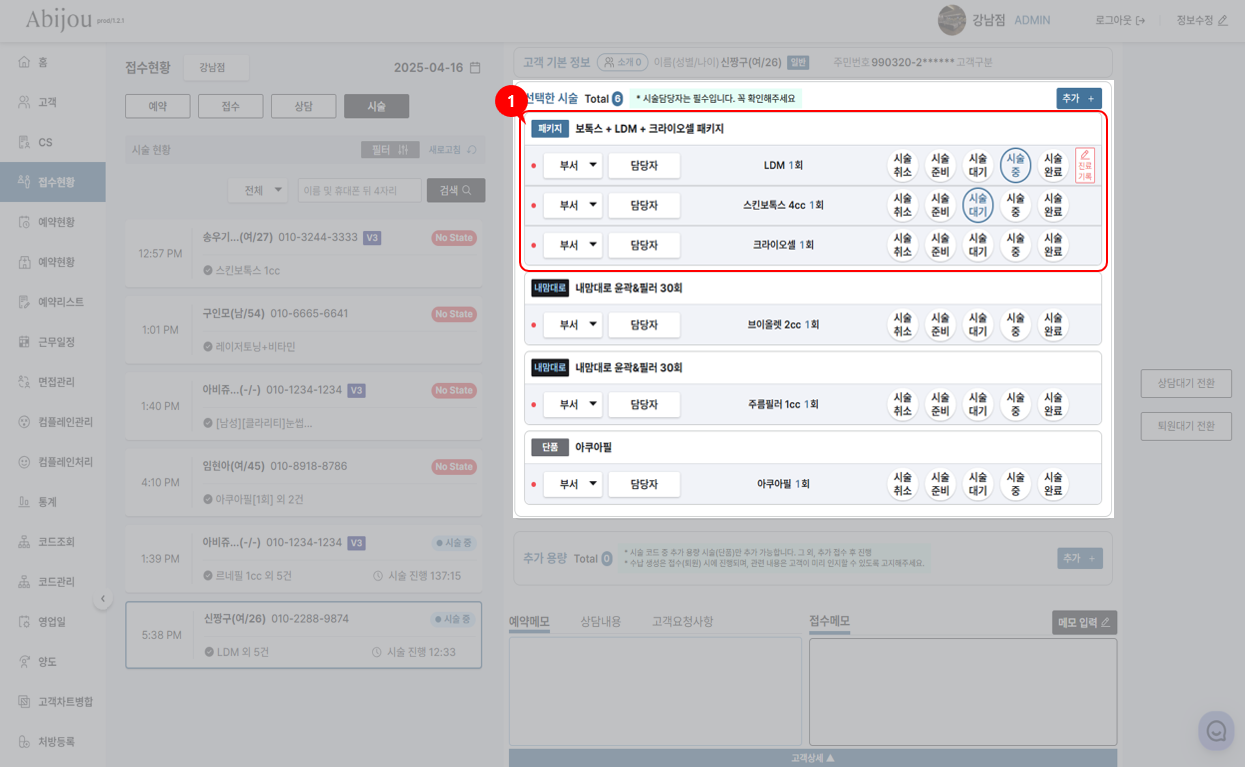This screenshot has width=1245, height=767.
Task: Open the 컴플레인관리 sidebar icon
Action: [x=24, y=422]
